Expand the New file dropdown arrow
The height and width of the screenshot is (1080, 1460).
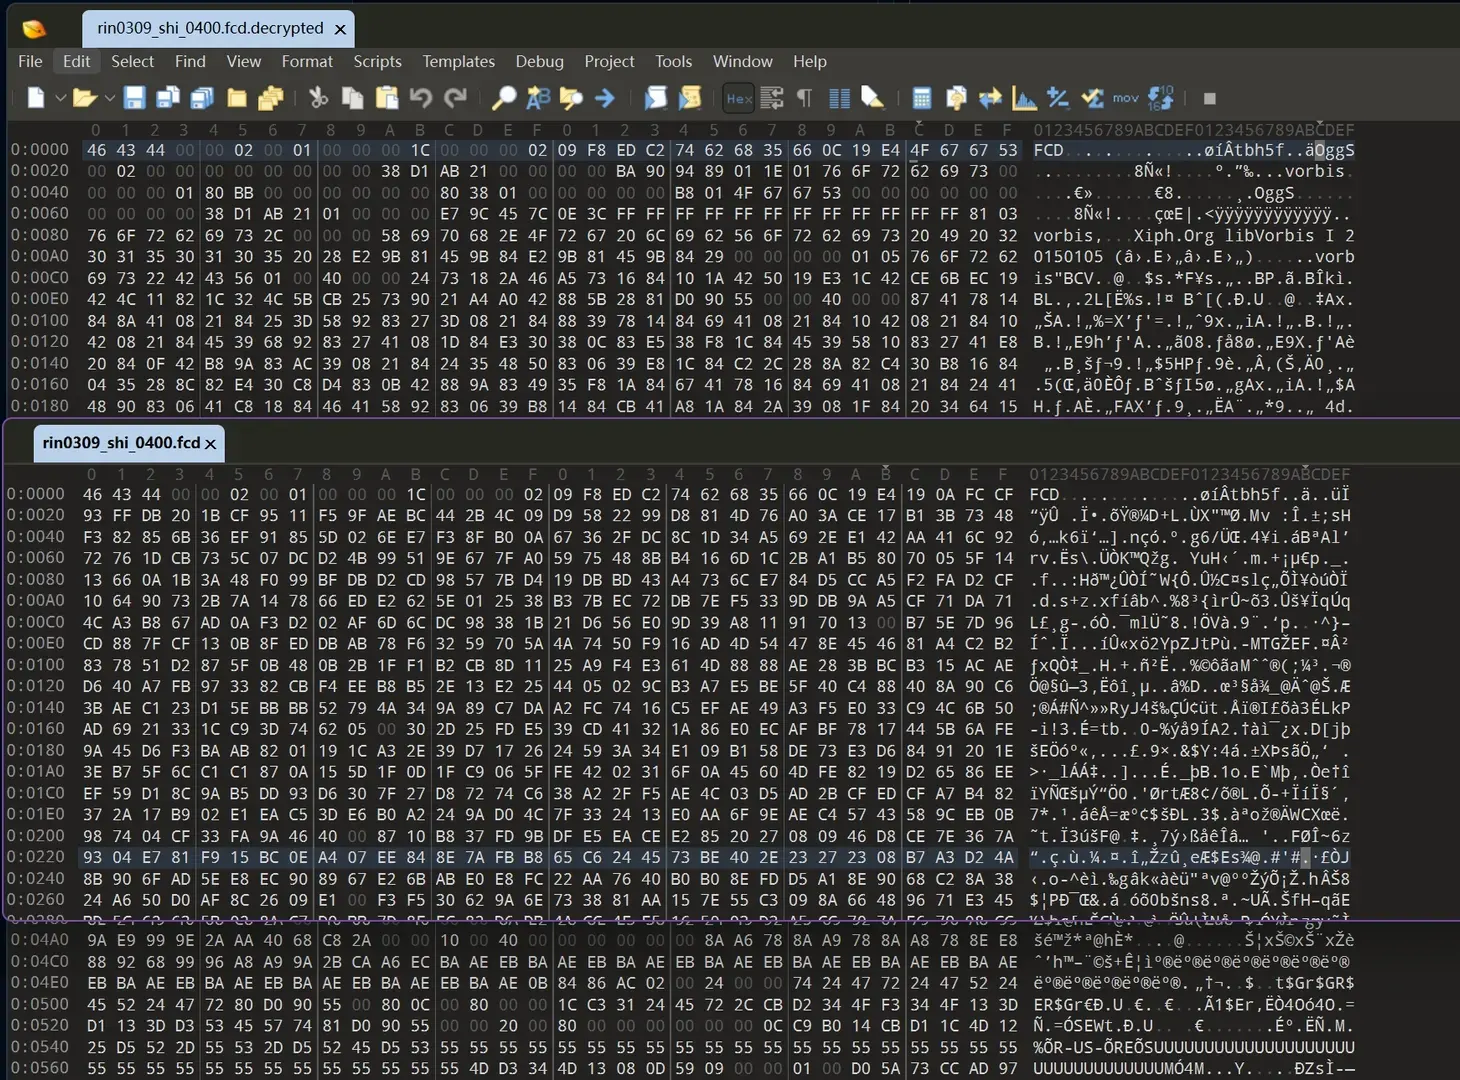click(60, 98)
